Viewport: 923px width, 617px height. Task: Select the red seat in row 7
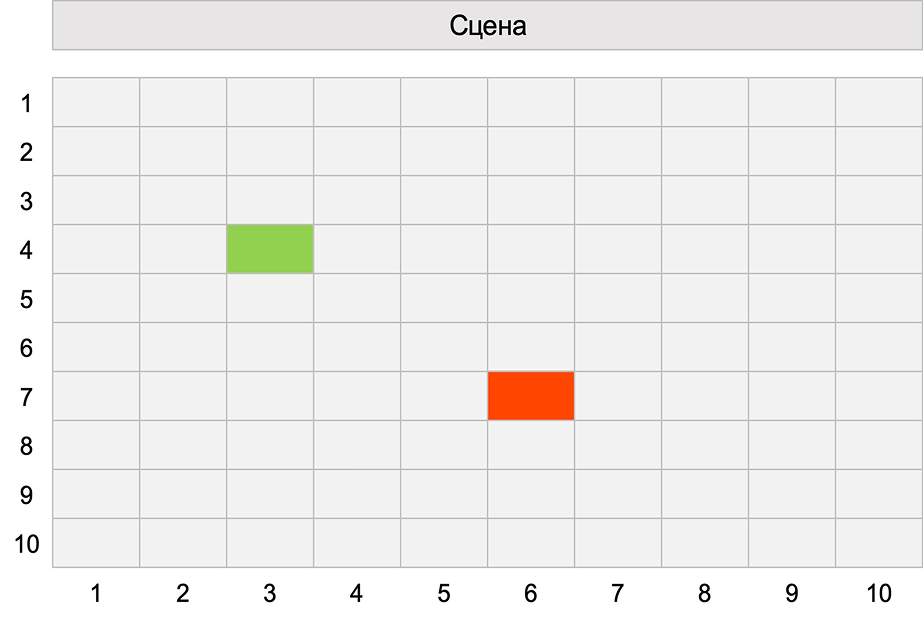tap(531, 396)
